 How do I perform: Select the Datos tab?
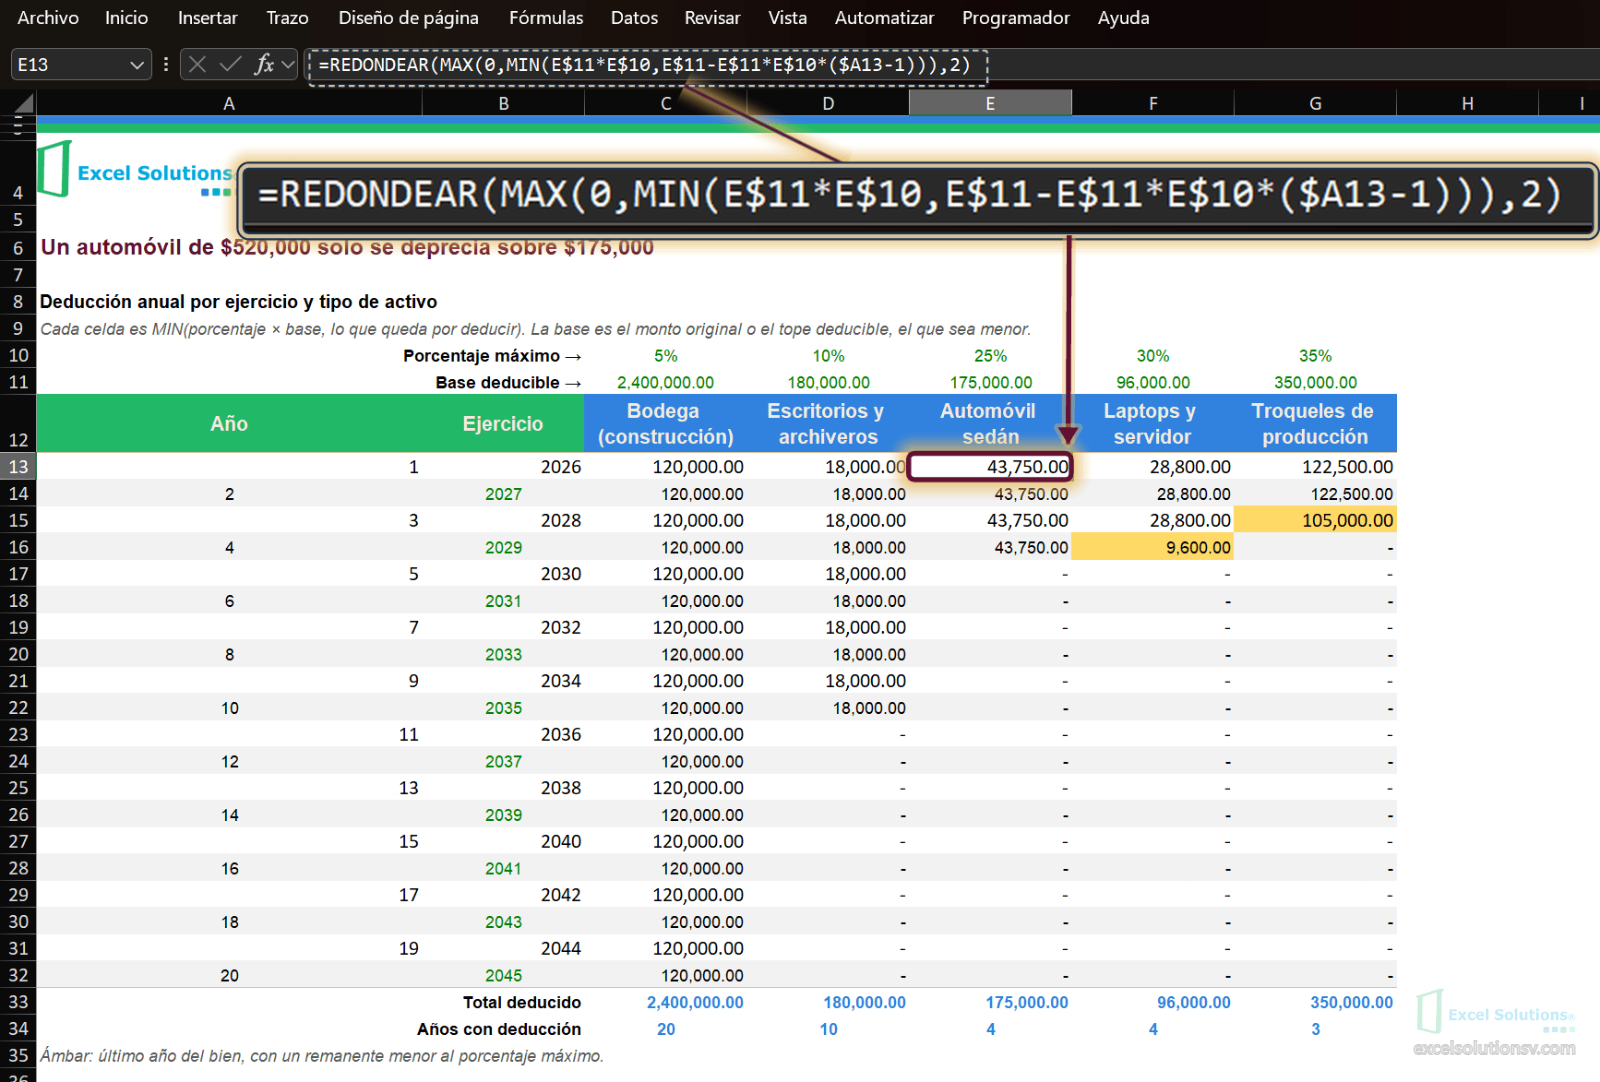pos(634,18)
